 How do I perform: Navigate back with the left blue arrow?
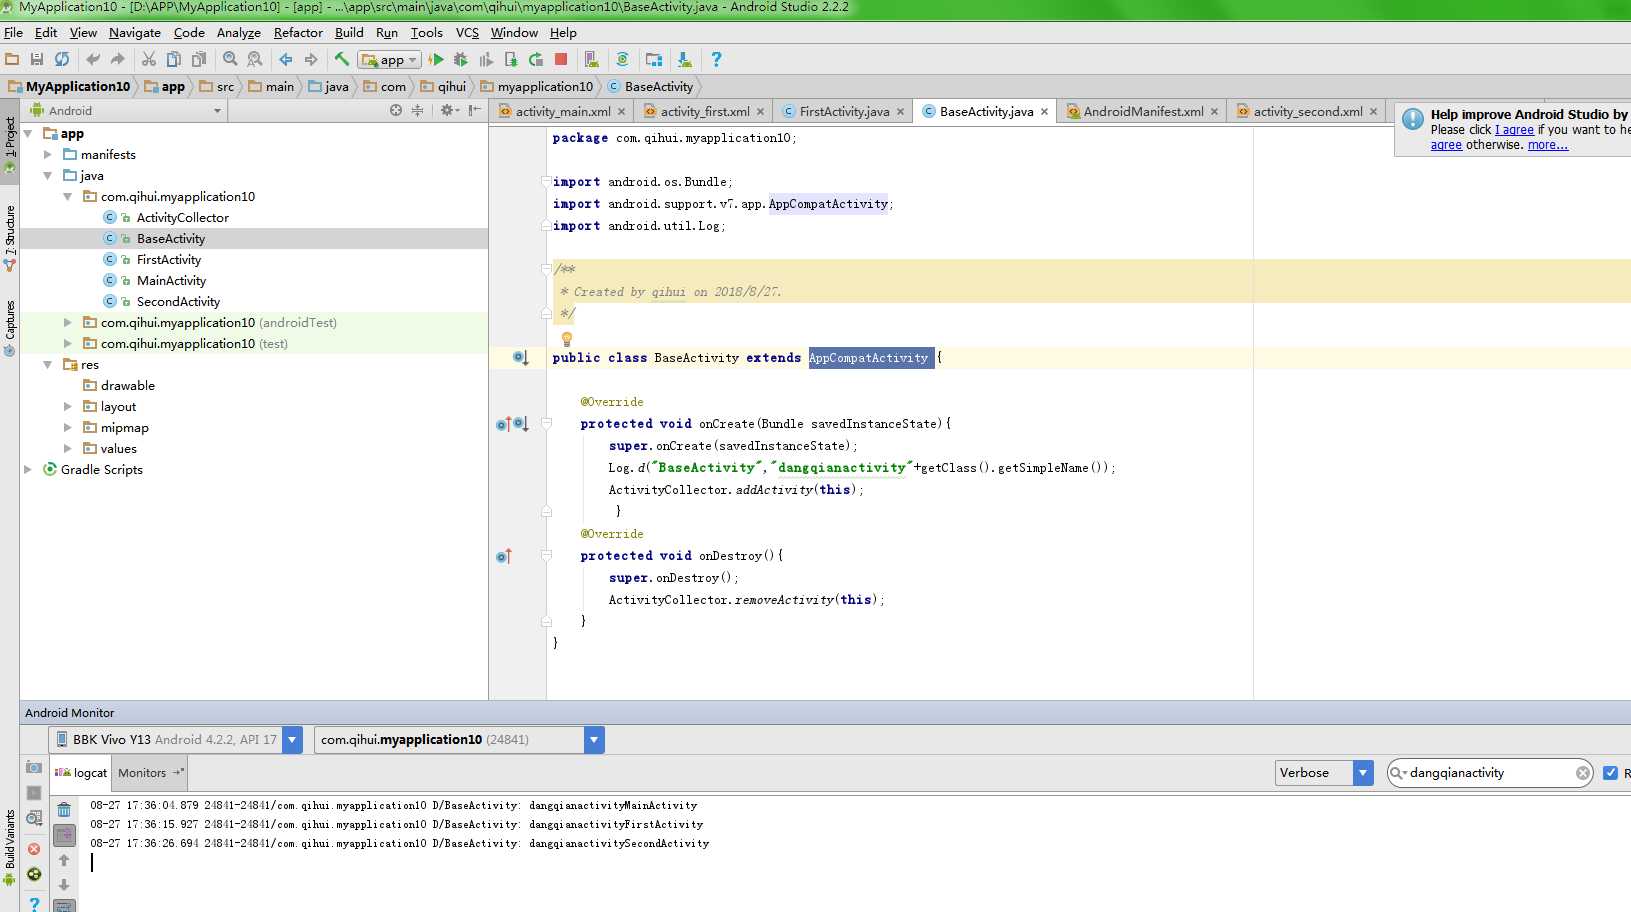click(286, 60)
